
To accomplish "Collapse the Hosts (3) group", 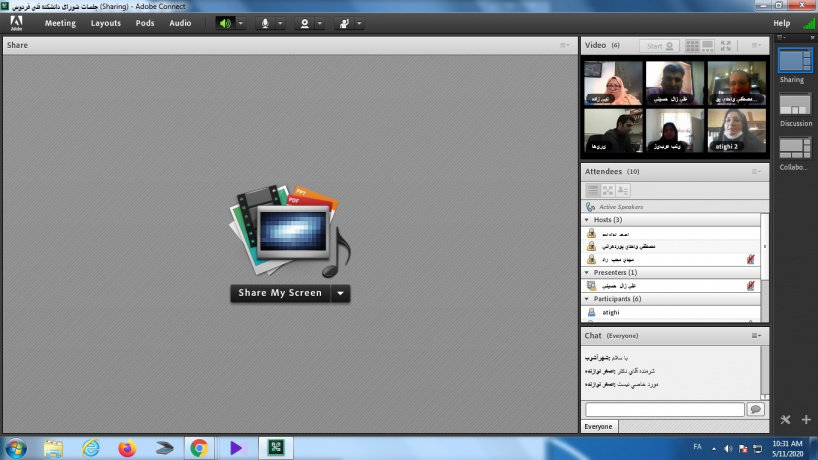I will tap(587, 219).
